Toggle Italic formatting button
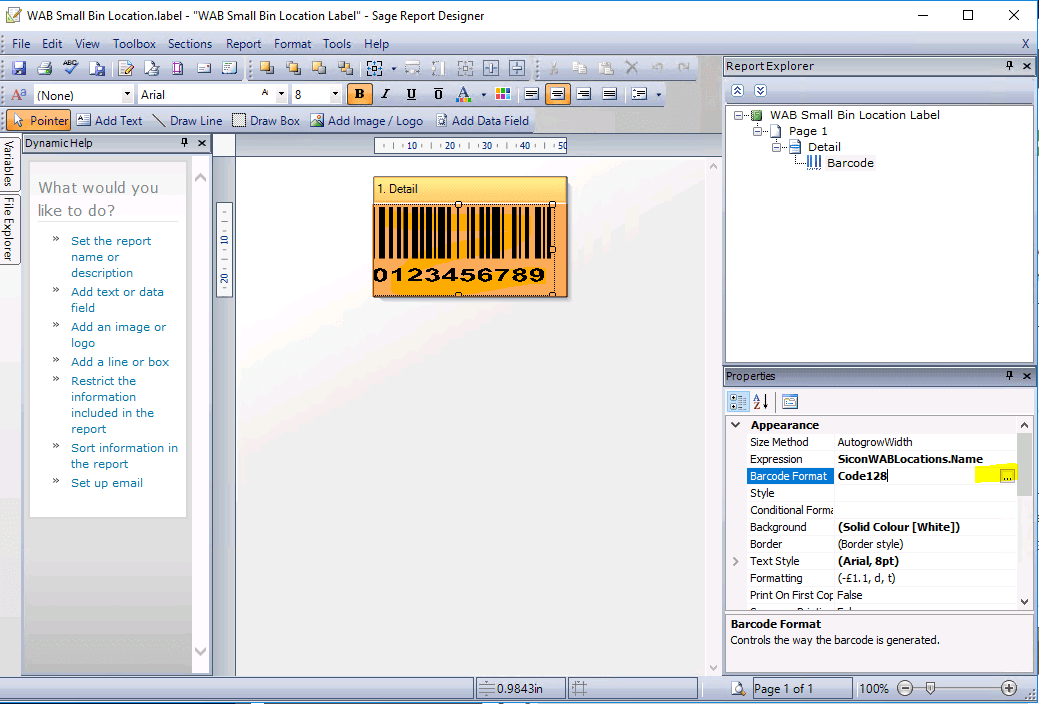Screen dimensions: 1039x704 coord(386,94)
